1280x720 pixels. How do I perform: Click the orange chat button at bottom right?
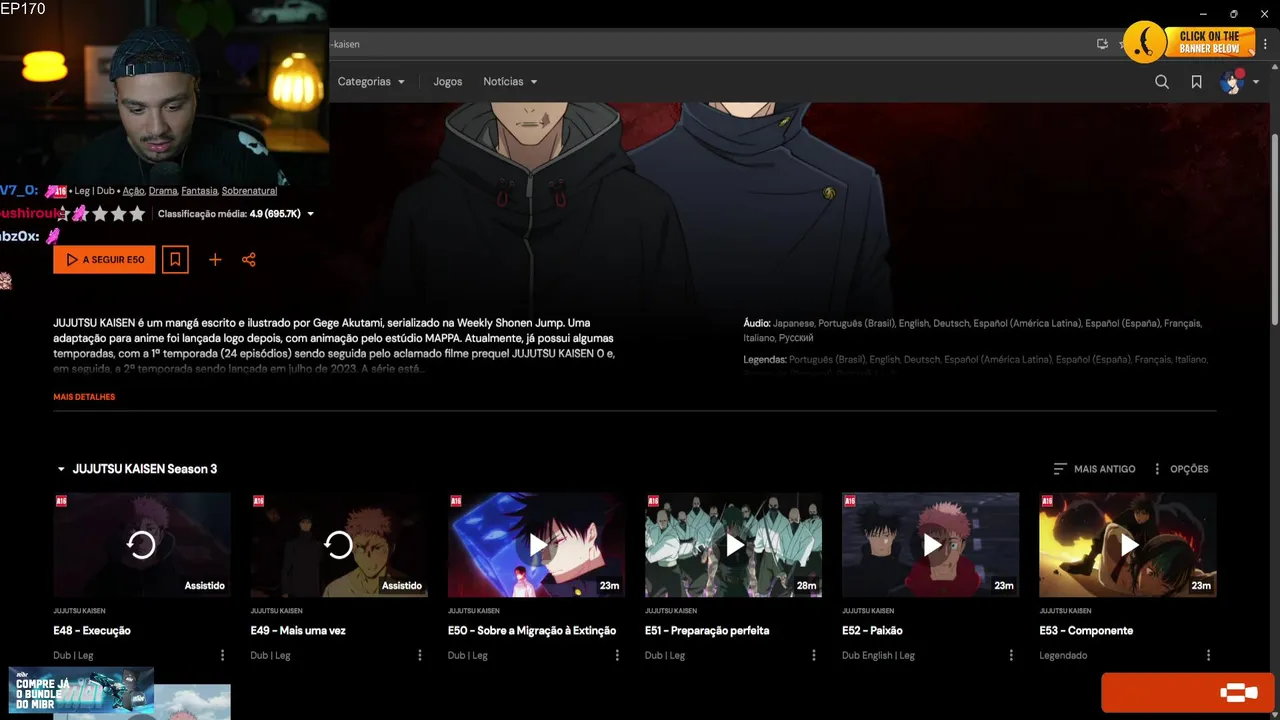click(x=1188, y=692)
